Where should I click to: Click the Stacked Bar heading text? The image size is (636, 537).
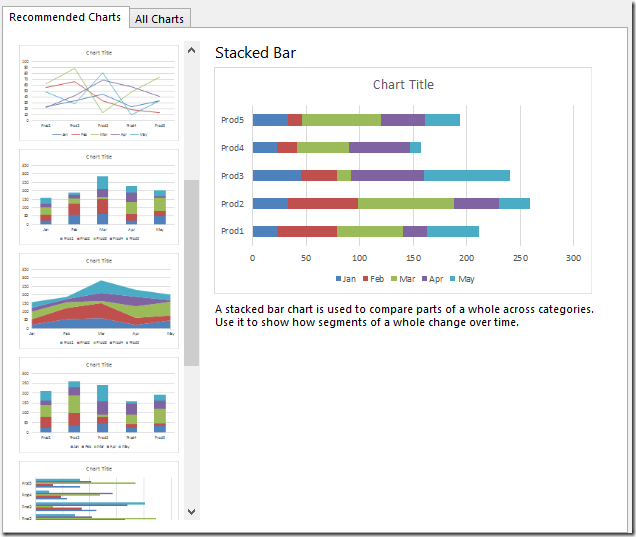(x=255, y=53)
